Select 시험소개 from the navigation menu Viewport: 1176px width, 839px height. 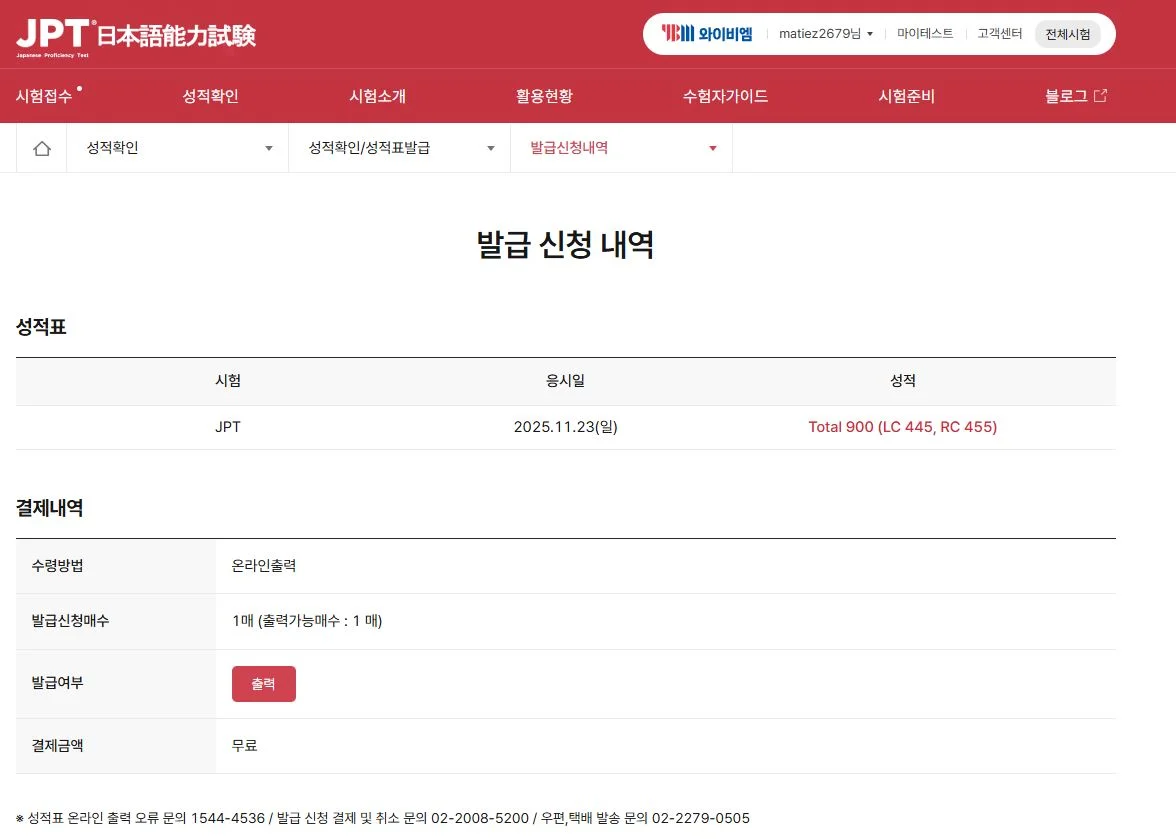(377, 96)
